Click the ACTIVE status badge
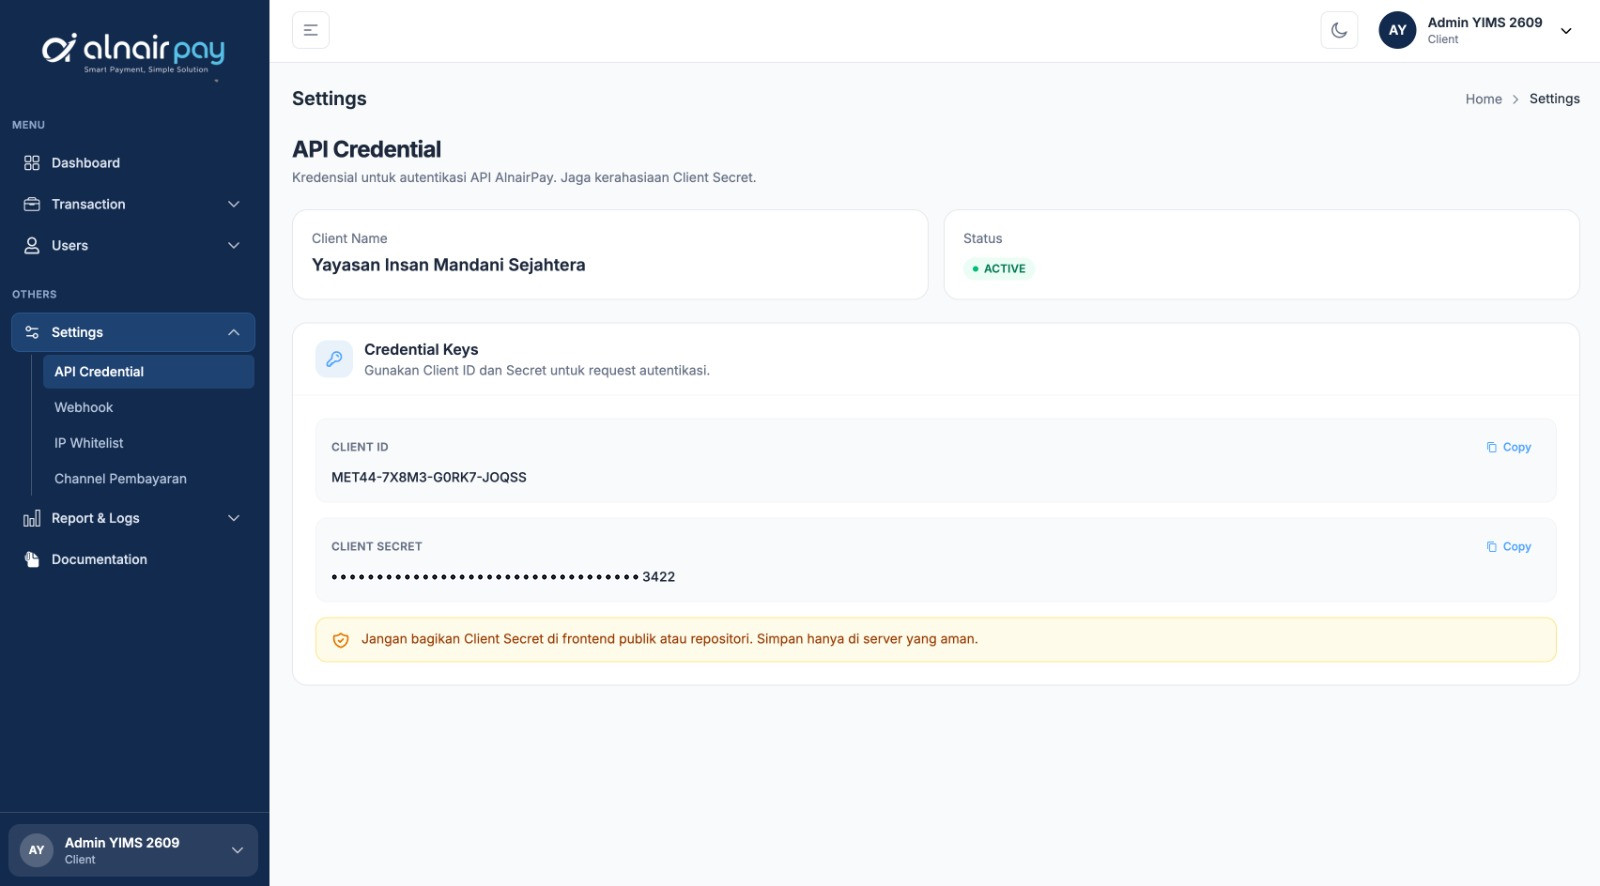 click(999, 269)
